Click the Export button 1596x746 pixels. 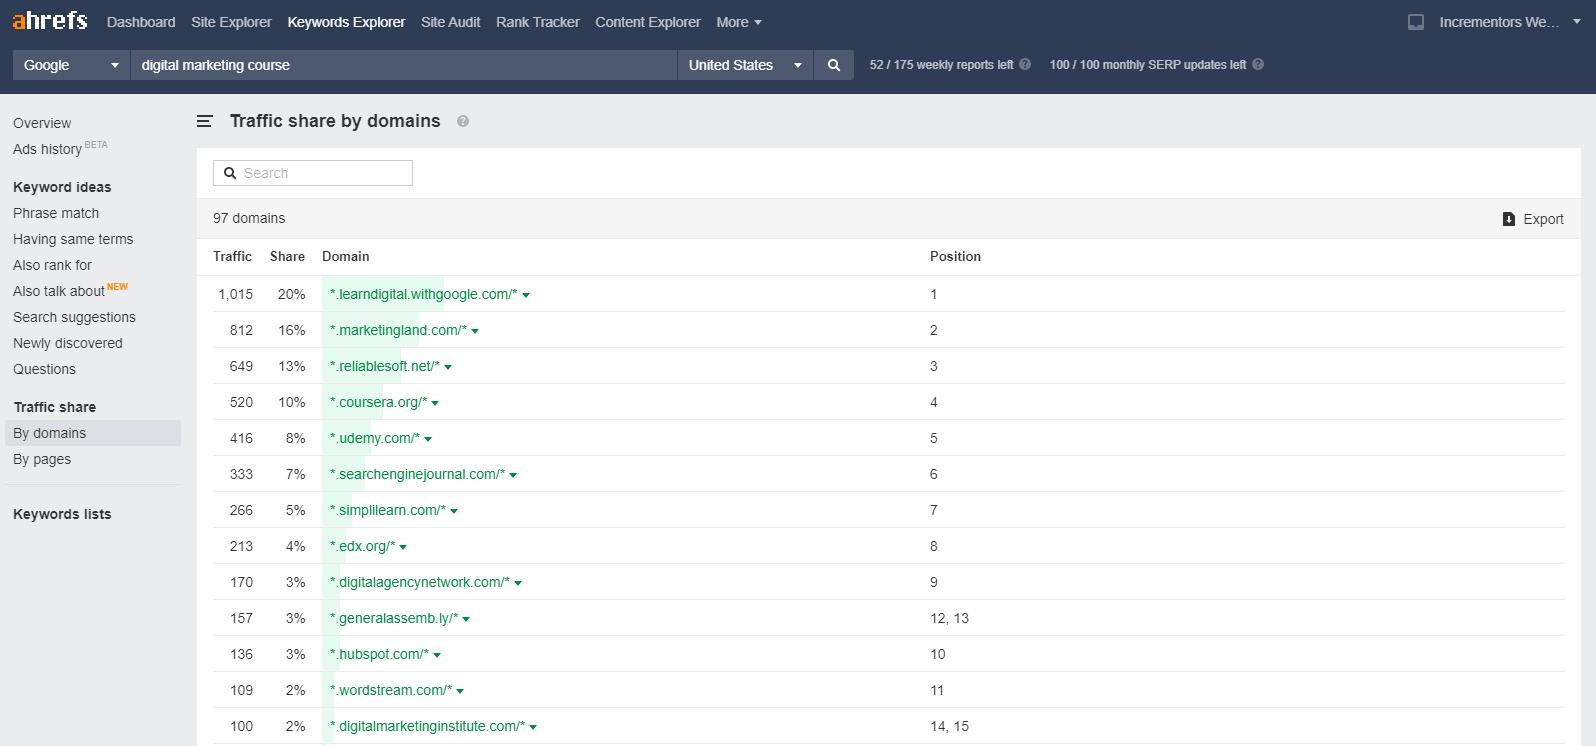(x=1533, y=219)
